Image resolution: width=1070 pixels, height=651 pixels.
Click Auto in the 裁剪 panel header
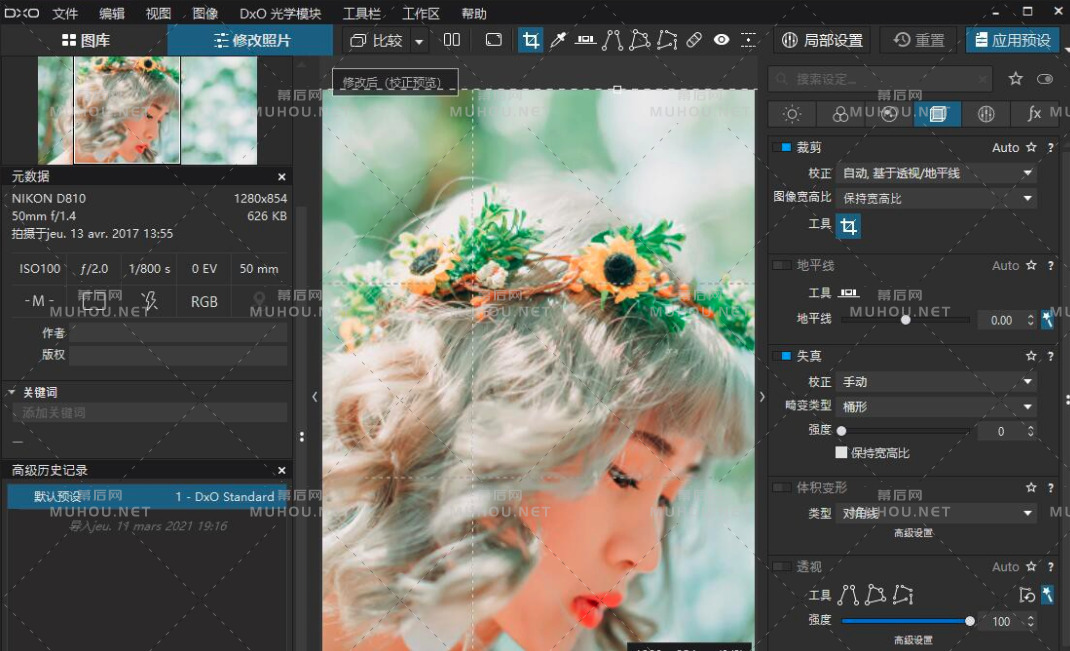tap(1005, 147)
